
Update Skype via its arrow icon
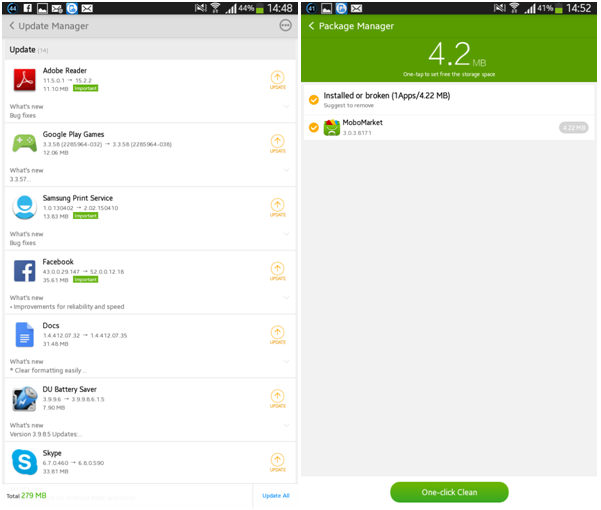point(278,462)
